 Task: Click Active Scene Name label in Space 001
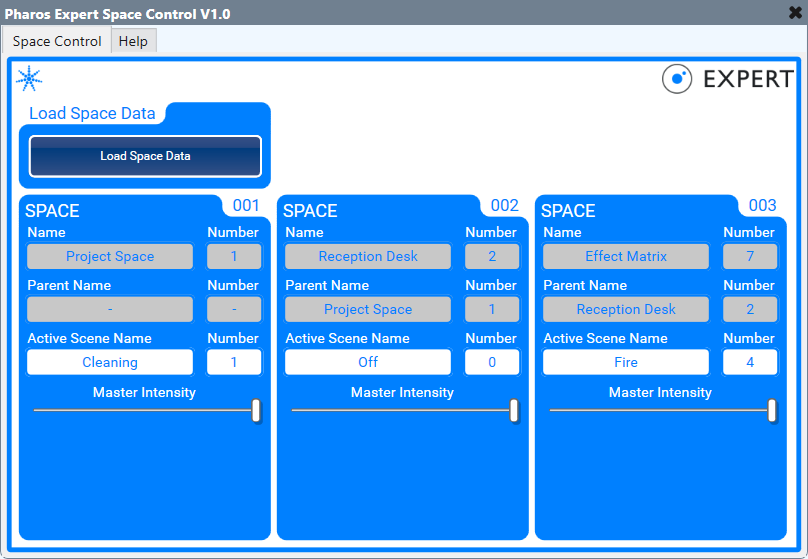[x=90, y=338]
